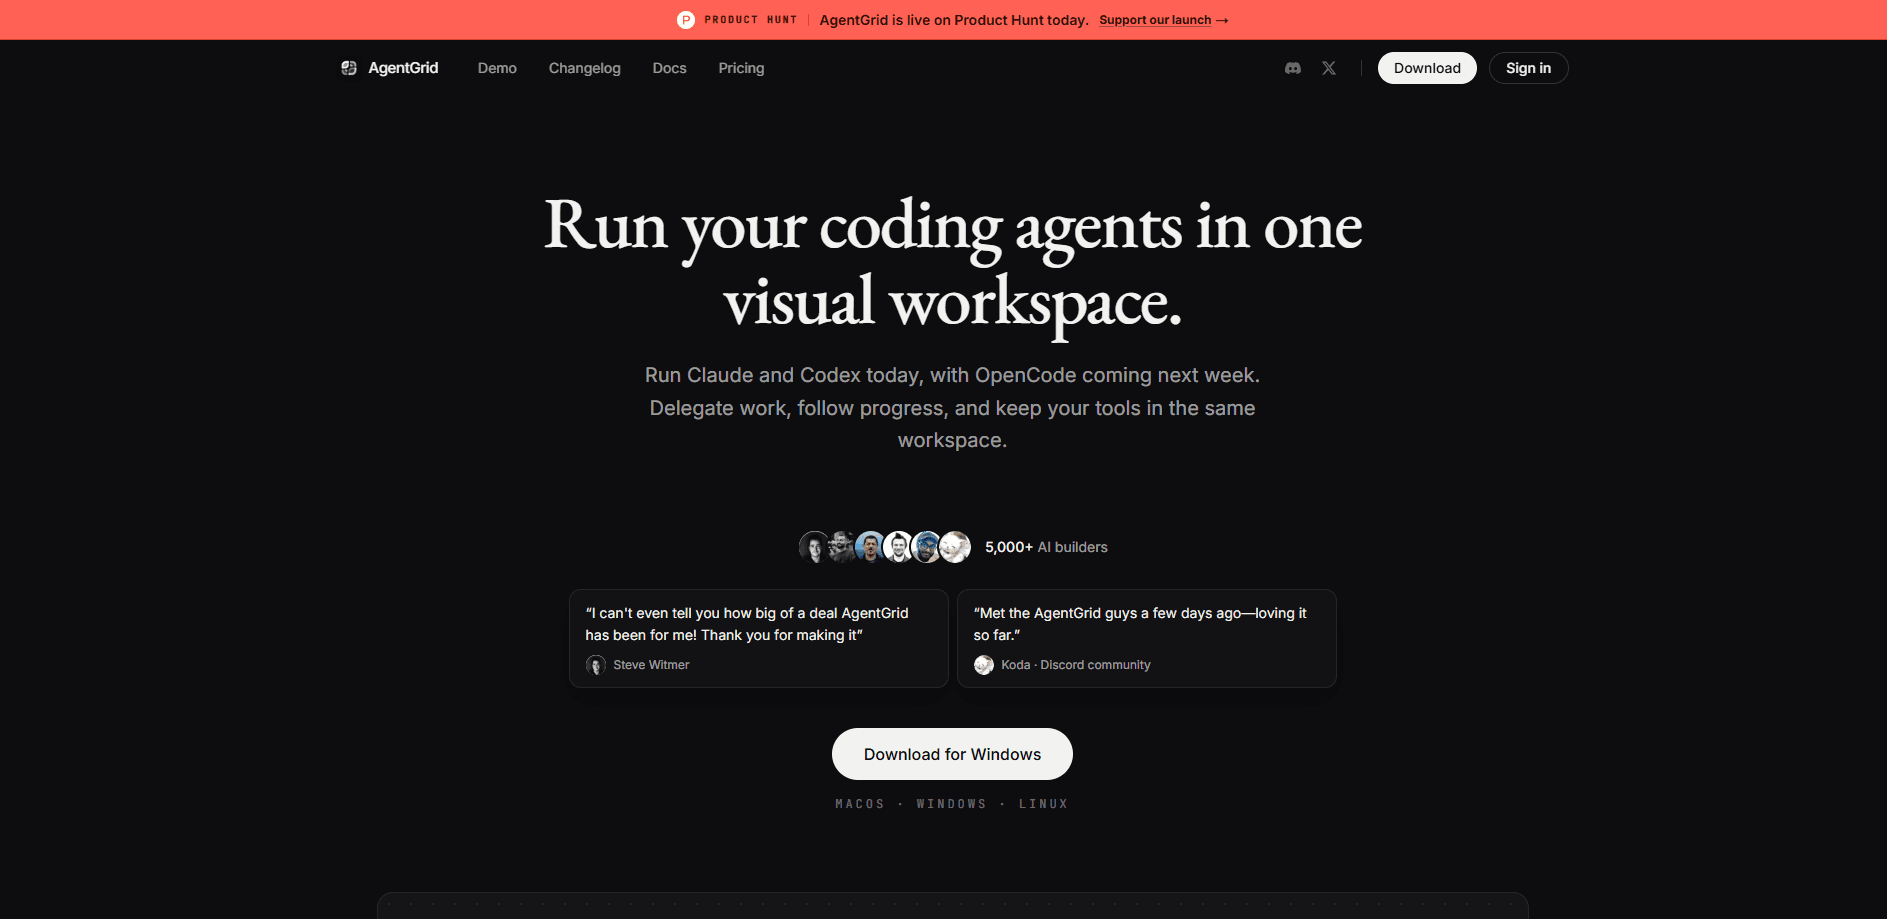The width and height of the screenshot is (1887, 919).
Task: Open the Demo nav item
Action: (497, 68)
